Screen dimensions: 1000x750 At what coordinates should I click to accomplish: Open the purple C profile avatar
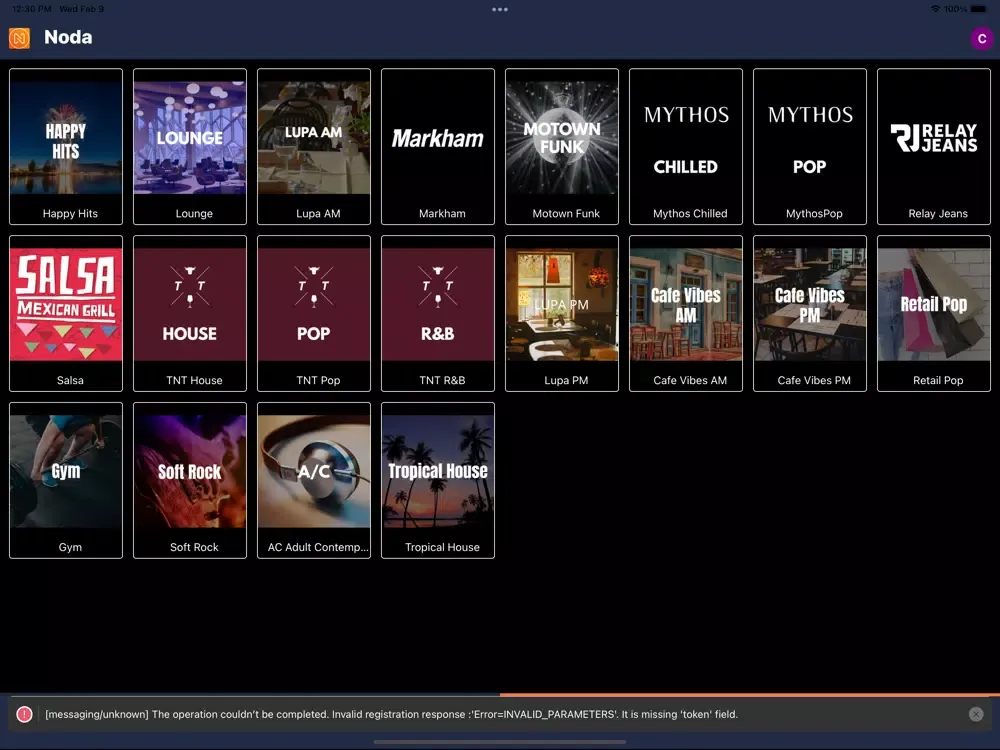[982, 38]
